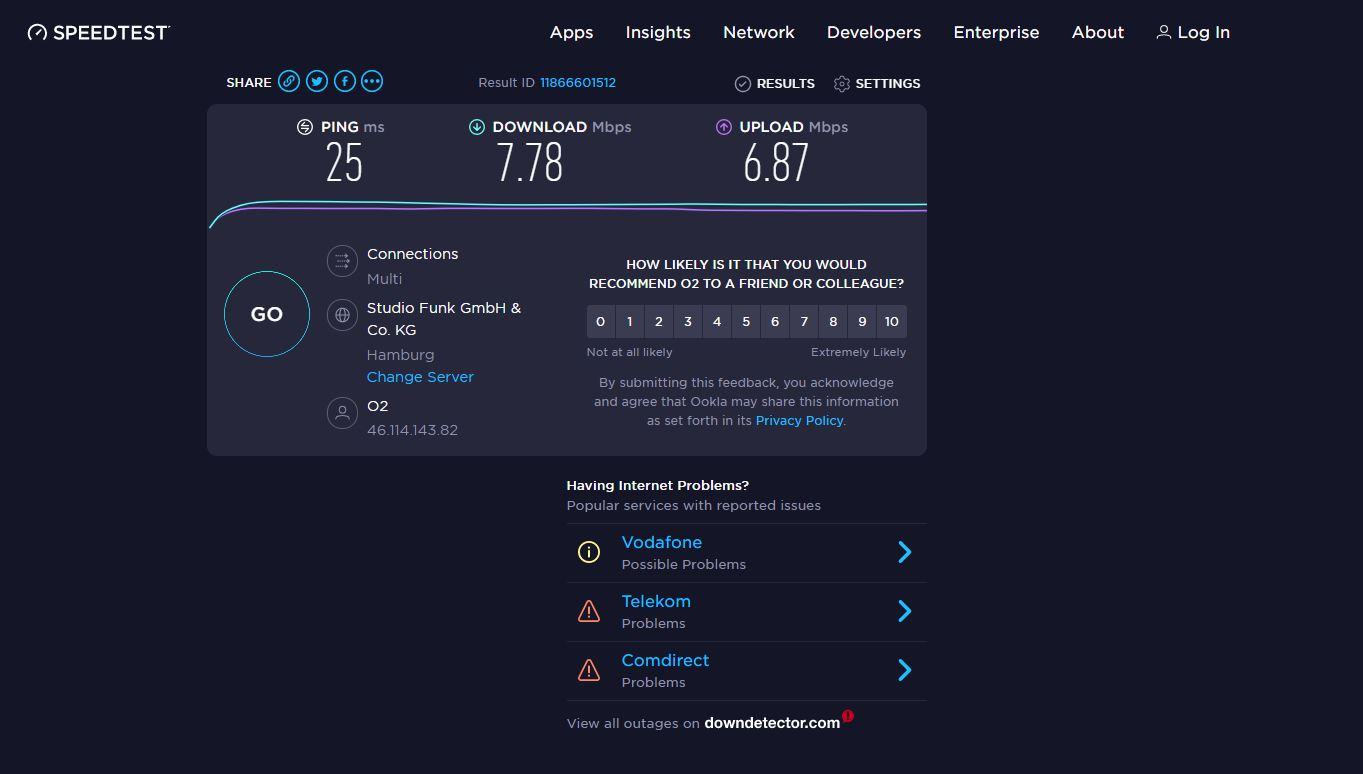Open the SETTINGS page
Image resolution: width=1363 pixels, height=774 pixels.
pos(888,84)
